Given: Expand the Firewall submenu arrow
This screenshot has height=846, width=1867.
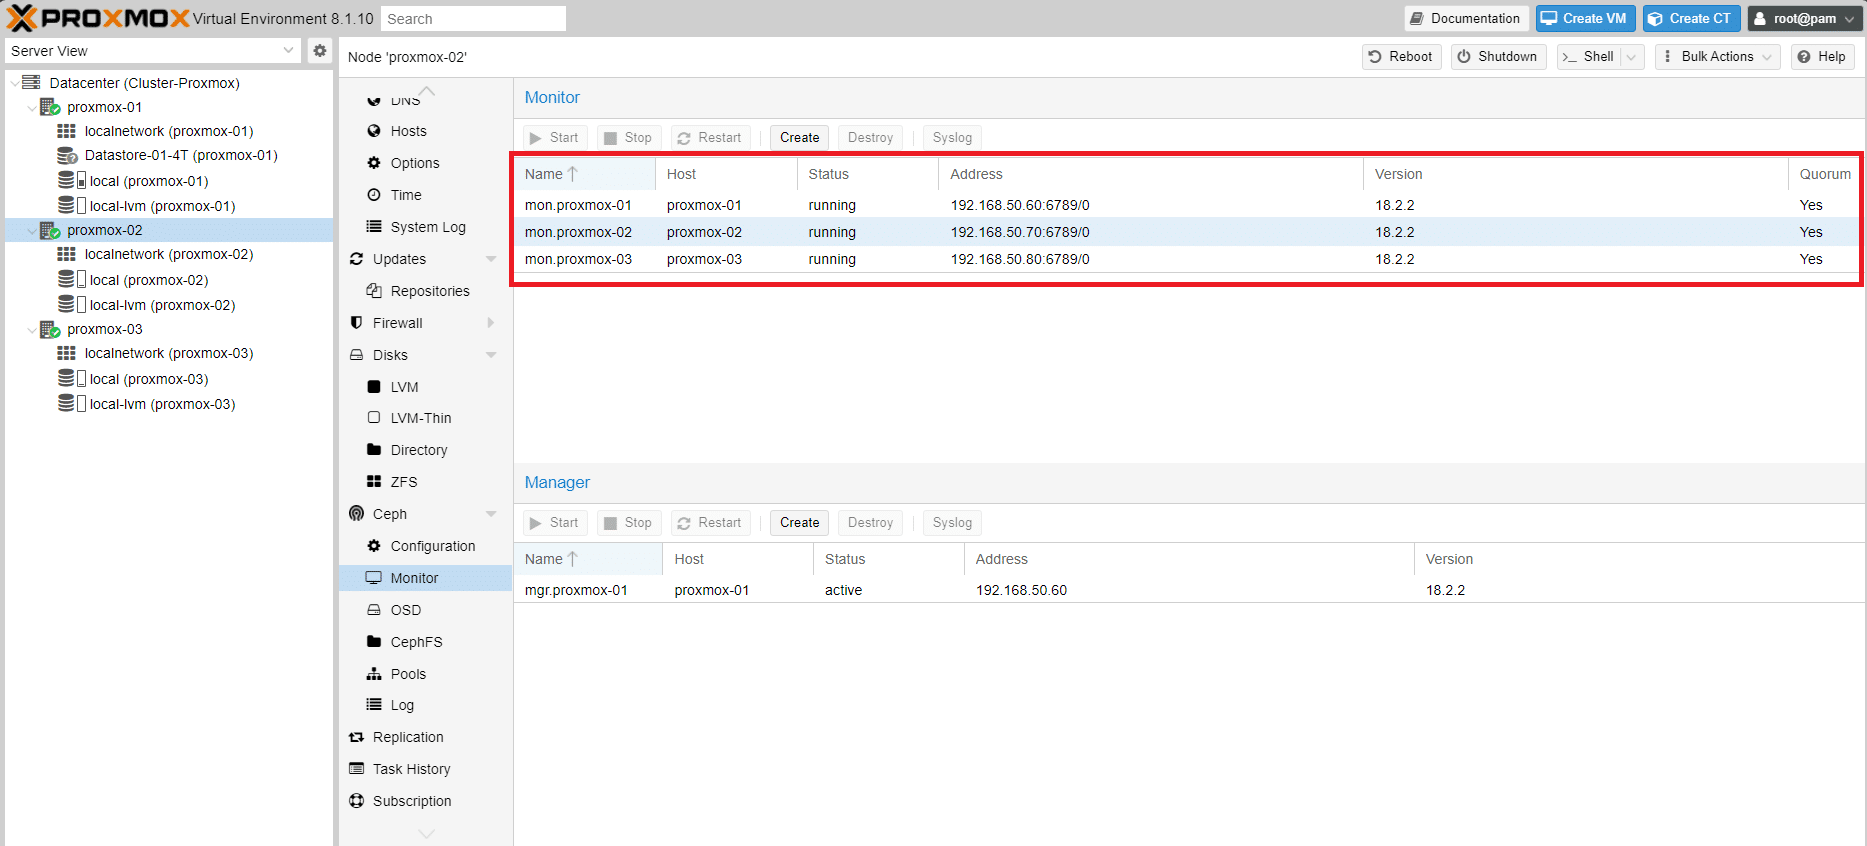Looking at the screenshot, I should point(491,323).
